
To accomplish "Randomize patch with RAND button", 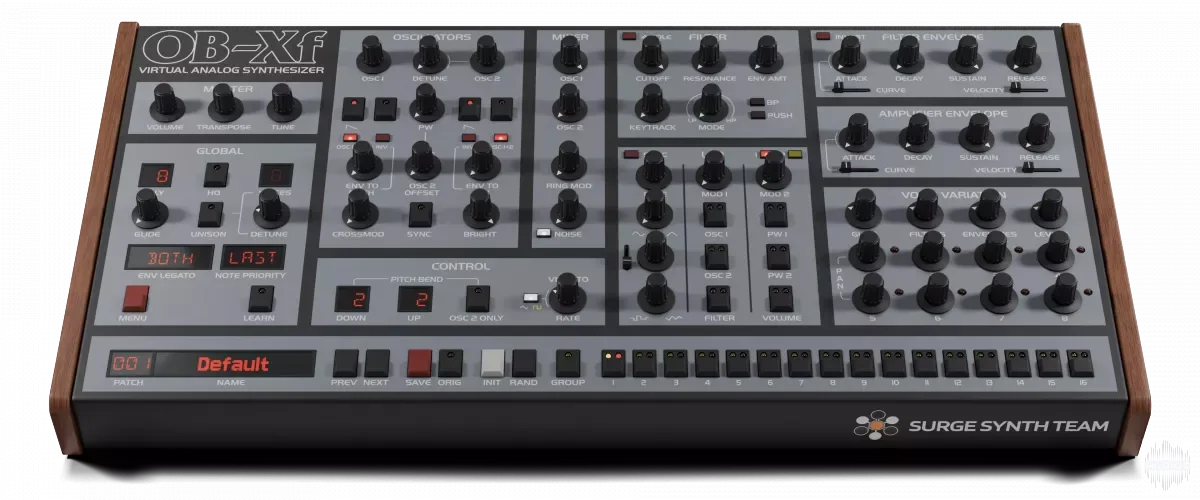I will coord(524,362).
